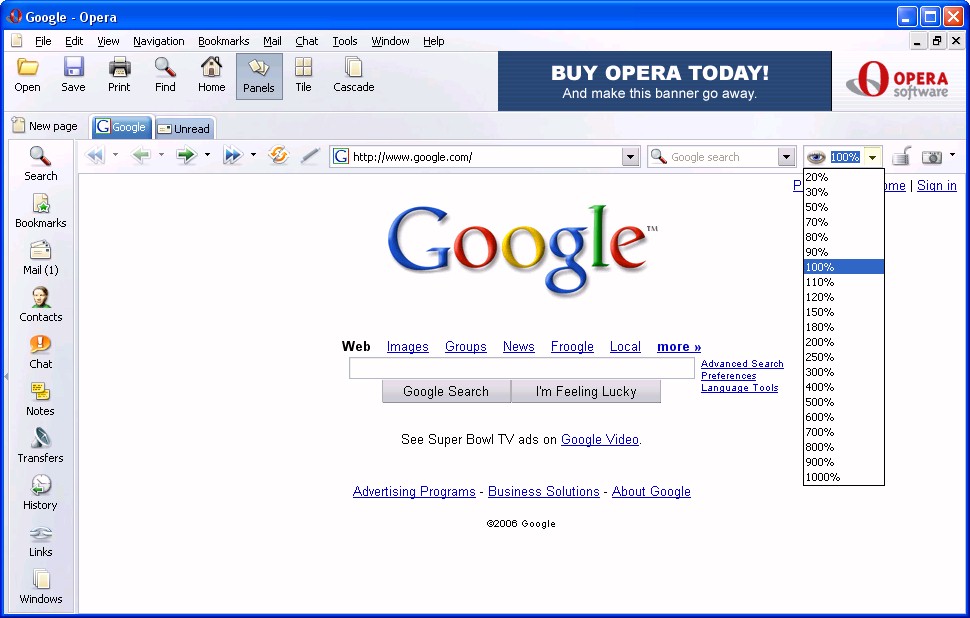Open the Back history dropdown arrow
The height and width of the screenshot is (618, 970).
point(161,155)
